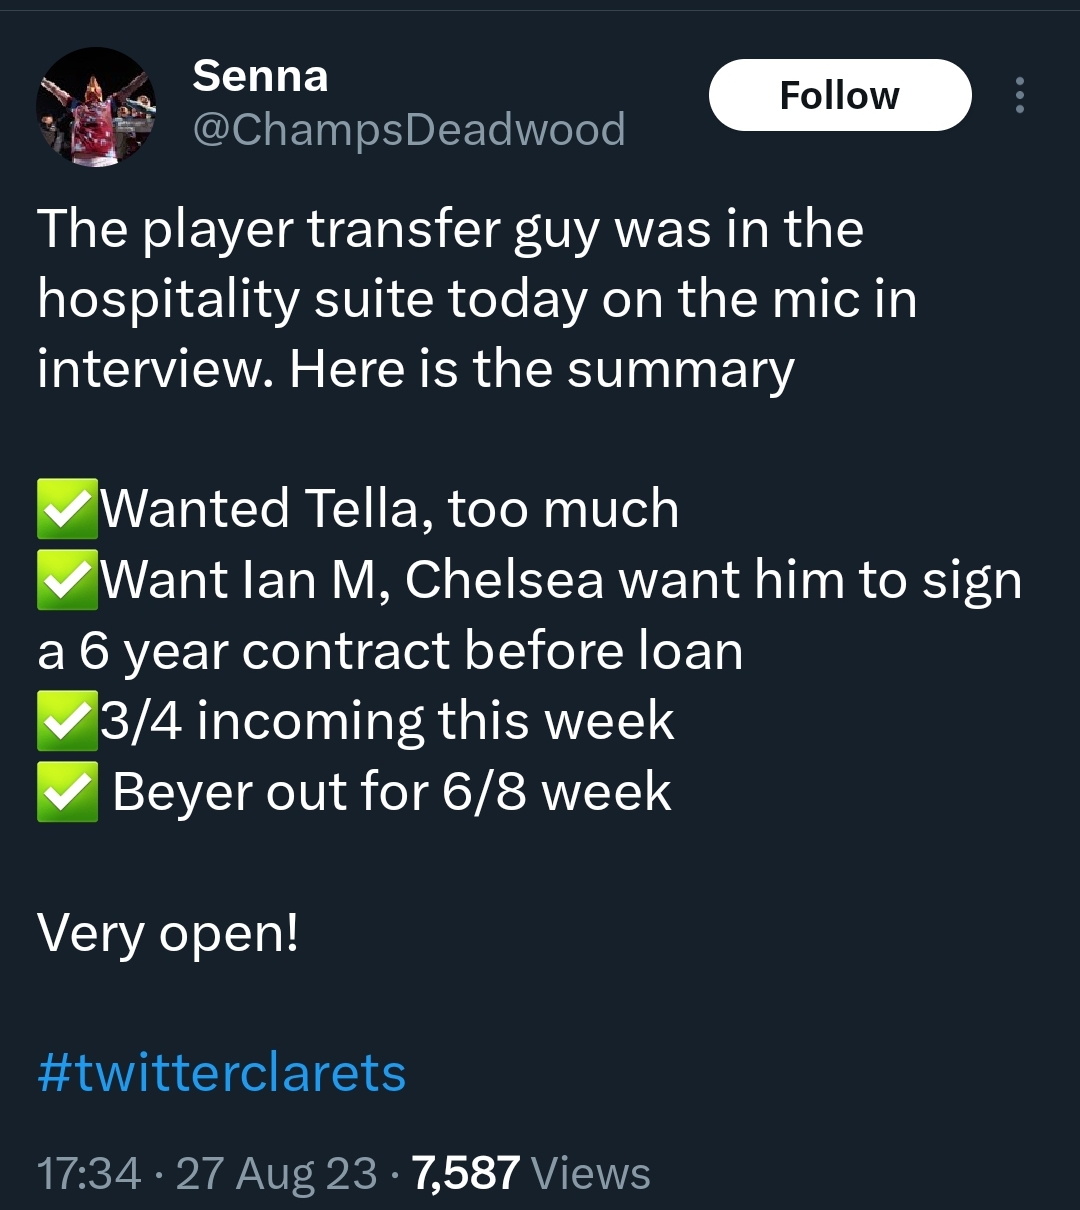Click the "3/4 incoming this week" text
1080x1210 pixels.
(387, 721)
